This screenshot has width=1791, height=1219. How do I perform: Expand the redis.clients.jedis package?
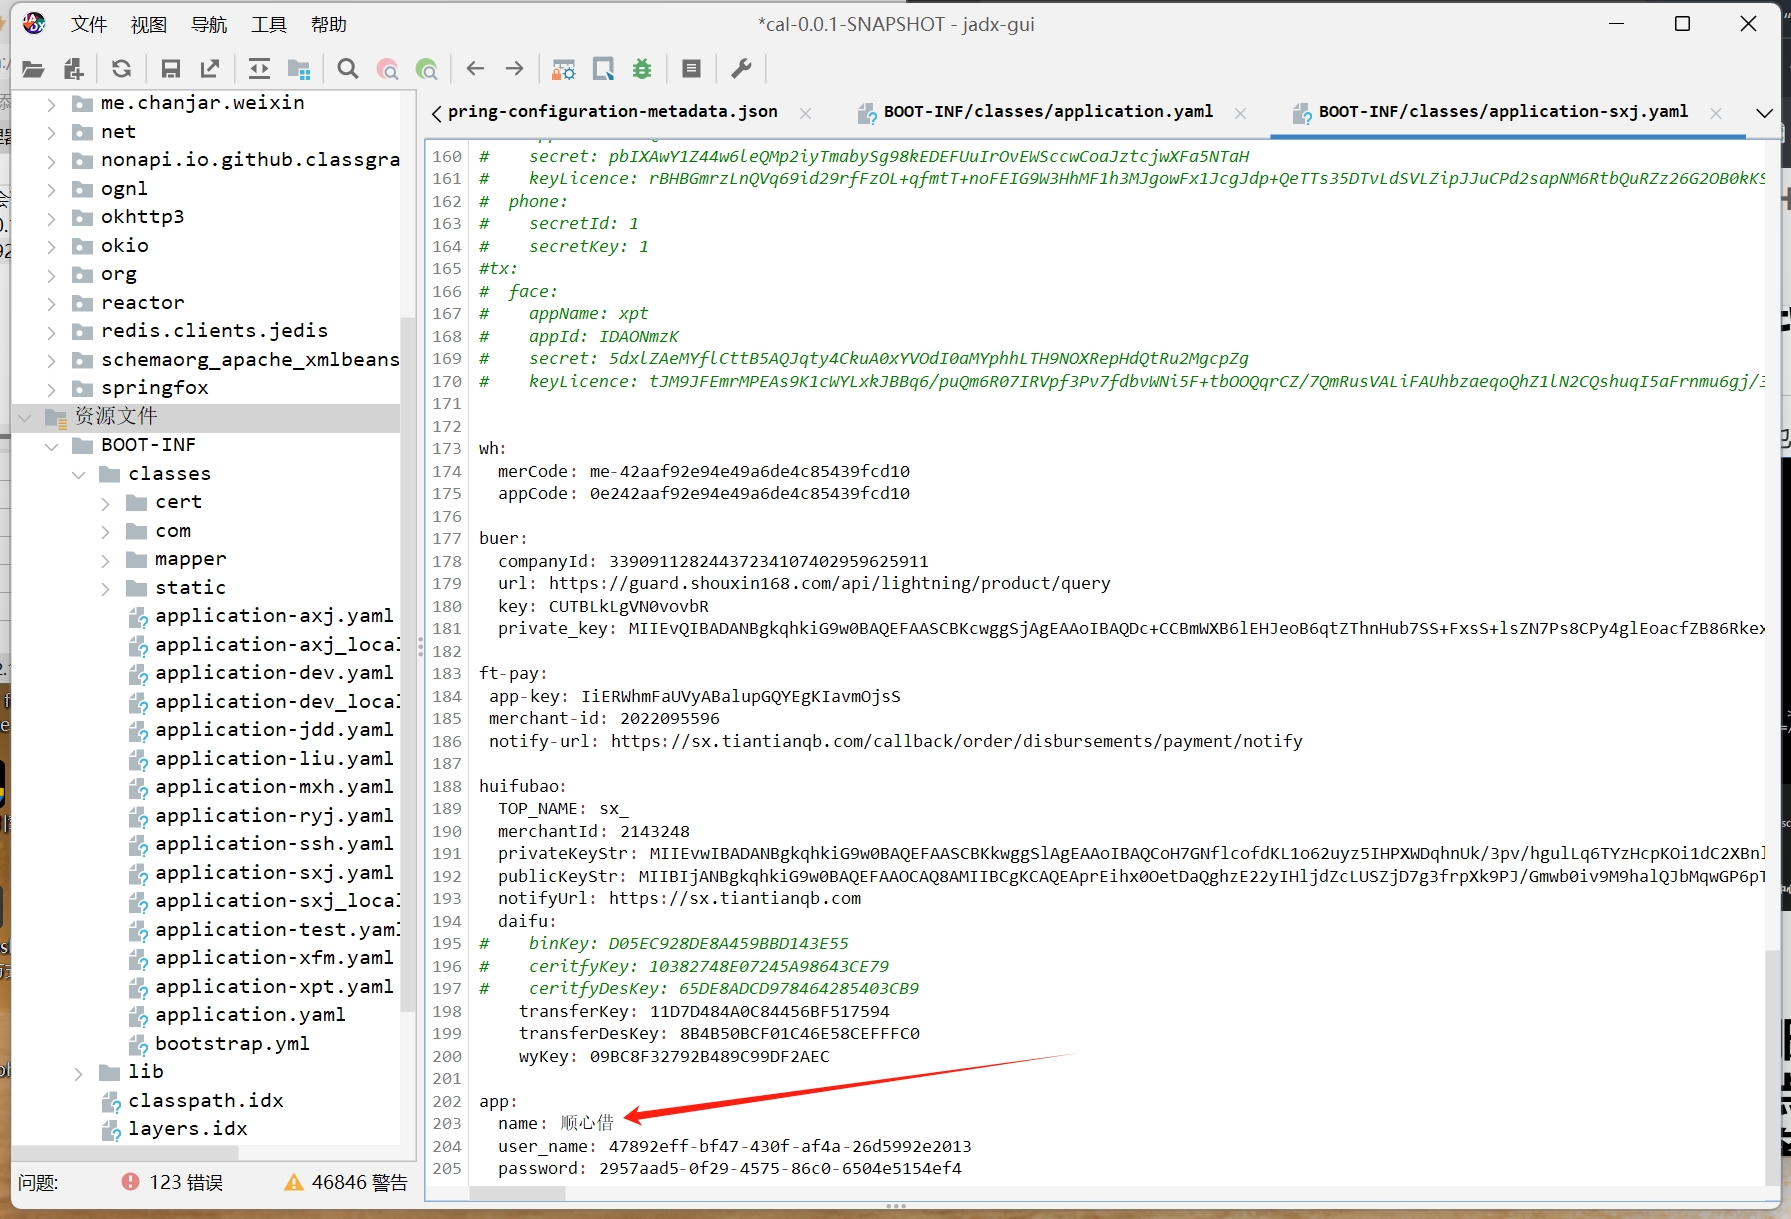coord(51,331)
